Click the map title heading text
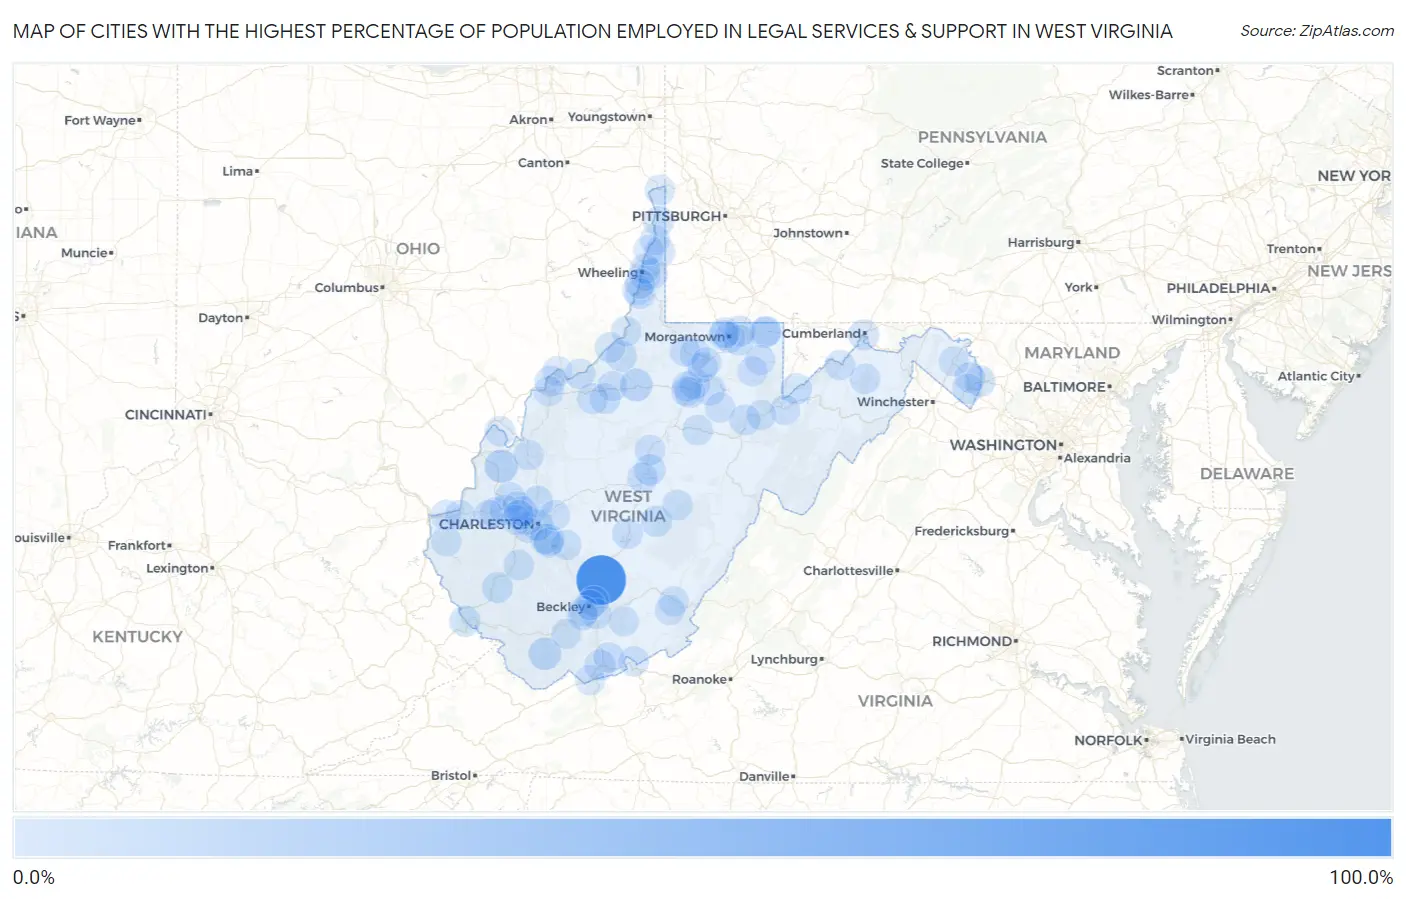Viewport: 1406px width, 899px height. point(592,31)
